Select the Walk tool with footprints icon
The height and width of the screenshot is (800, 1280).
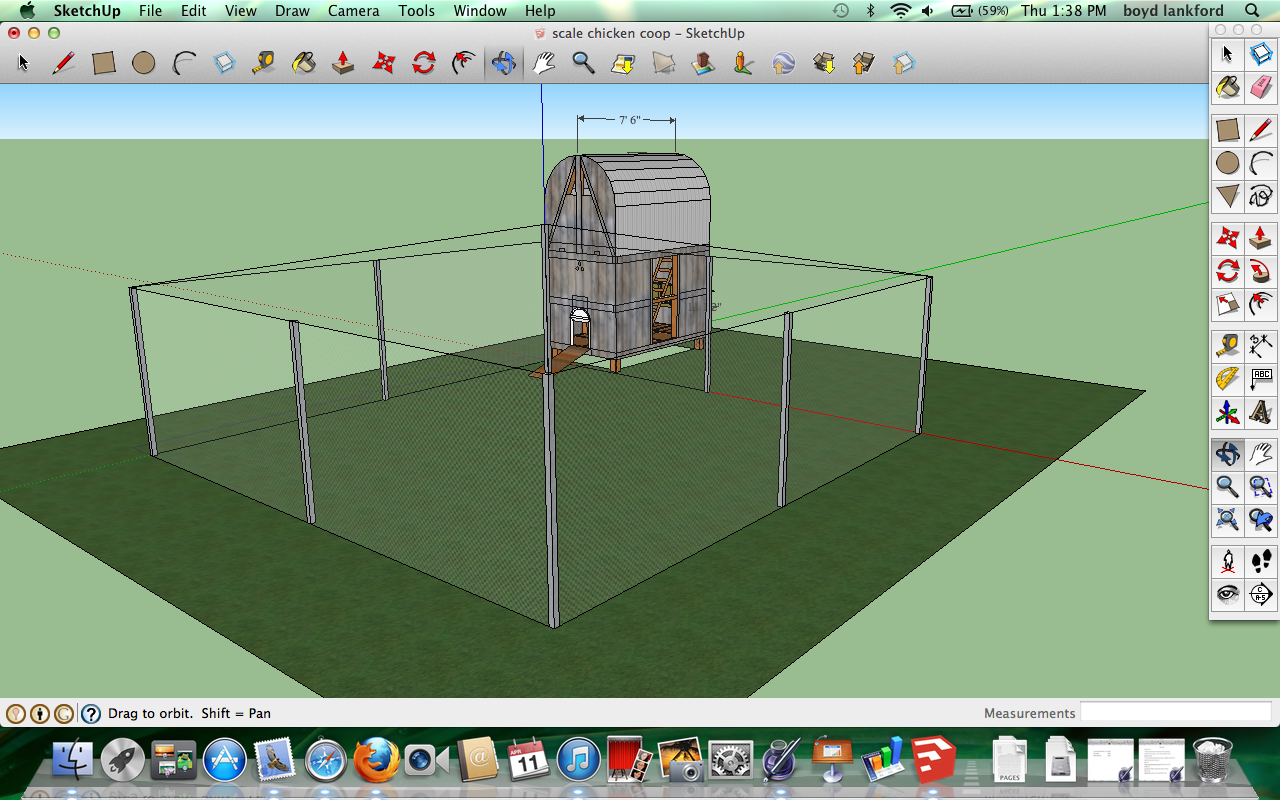(x=1261, y=562)
